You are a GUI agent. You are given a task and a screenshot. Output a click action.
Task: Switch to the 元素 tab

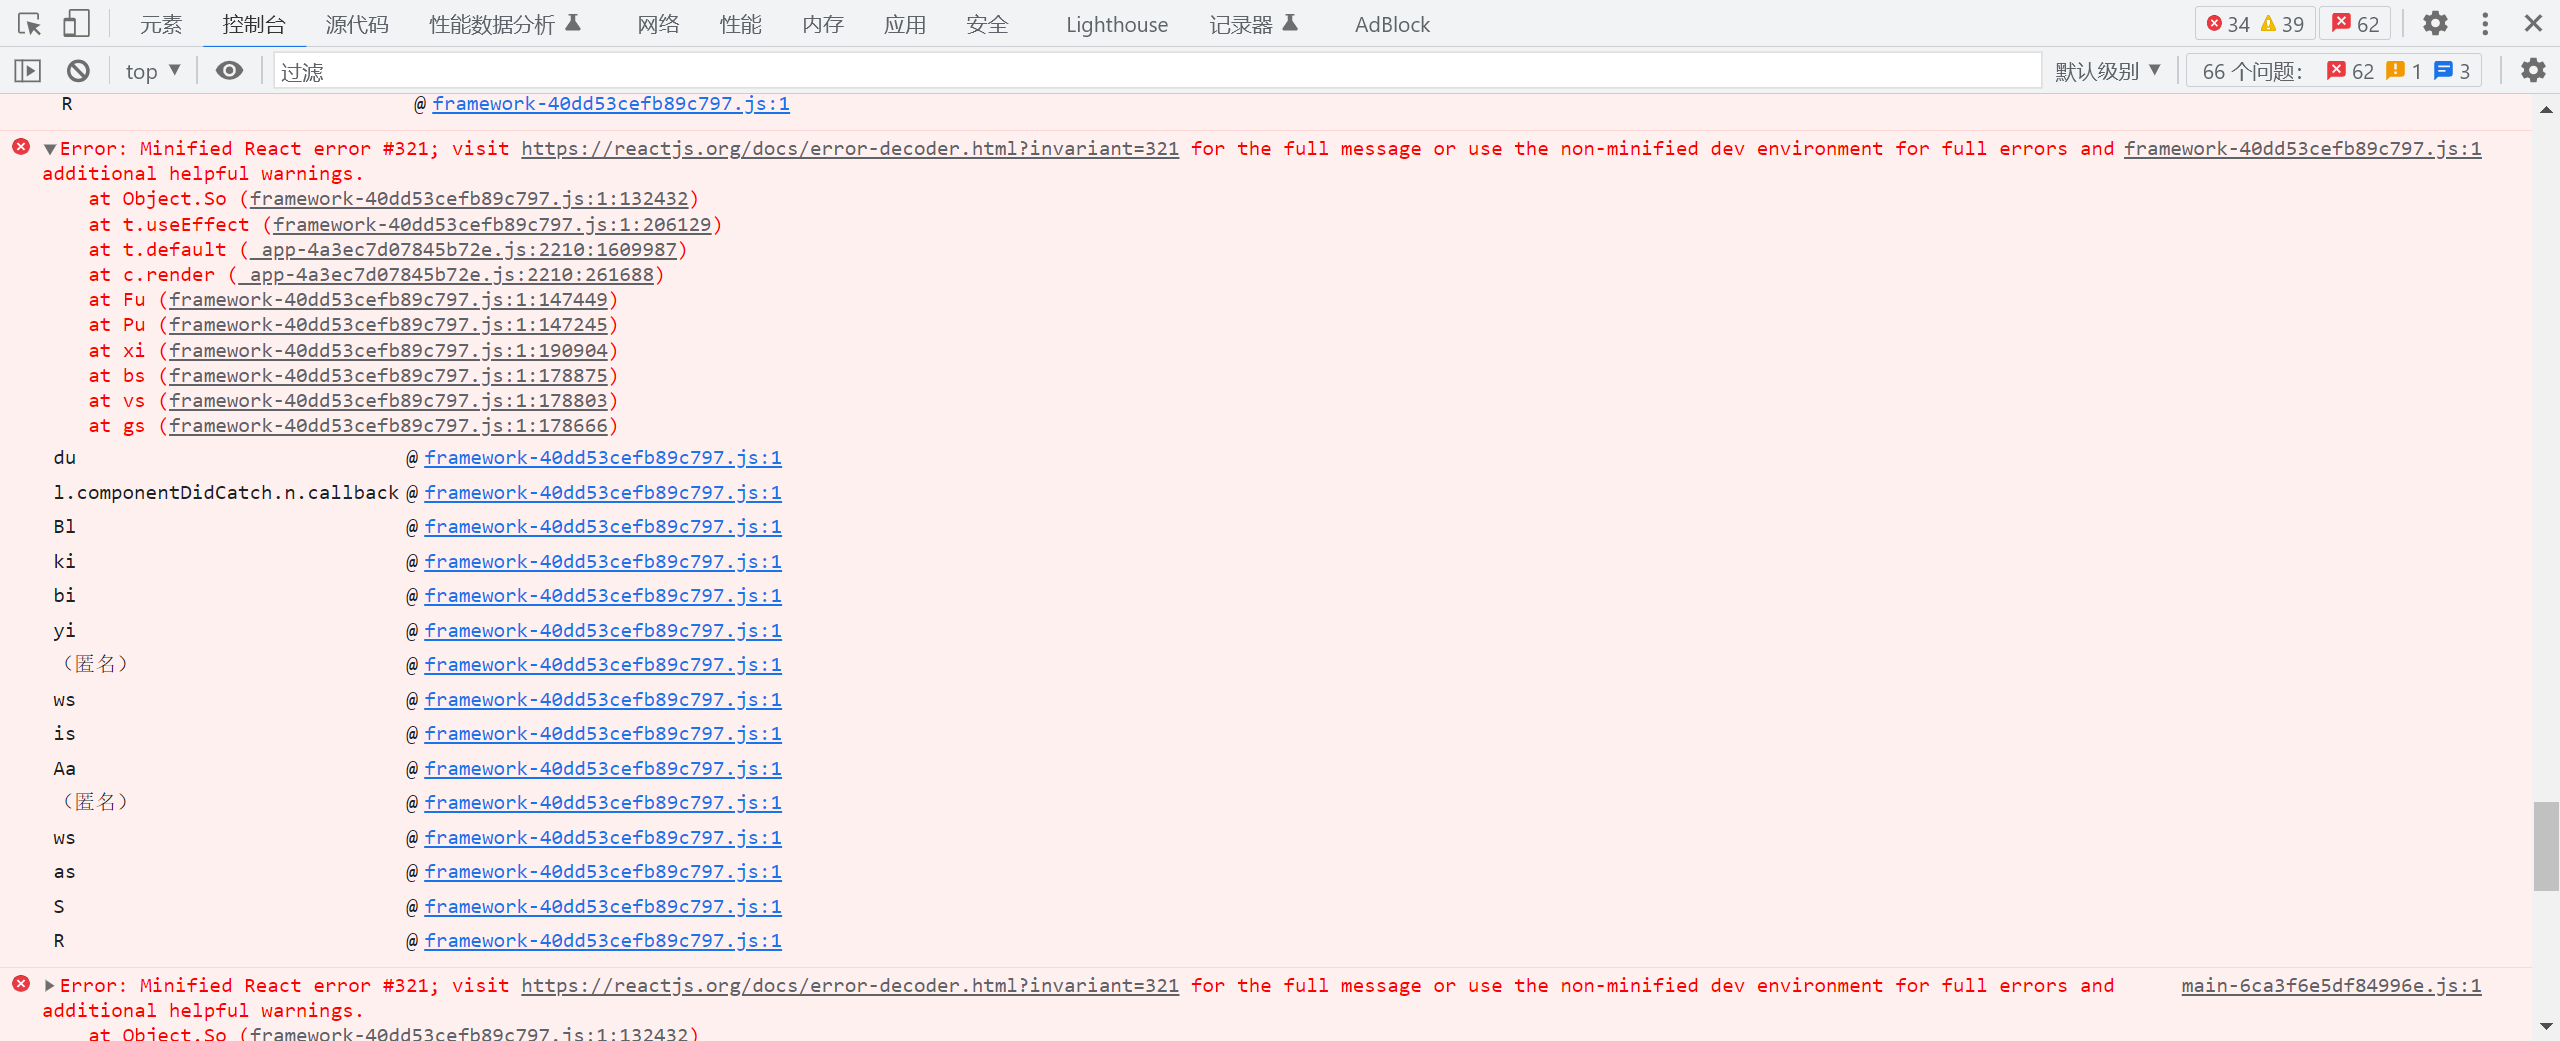click(x=161, y=25)
